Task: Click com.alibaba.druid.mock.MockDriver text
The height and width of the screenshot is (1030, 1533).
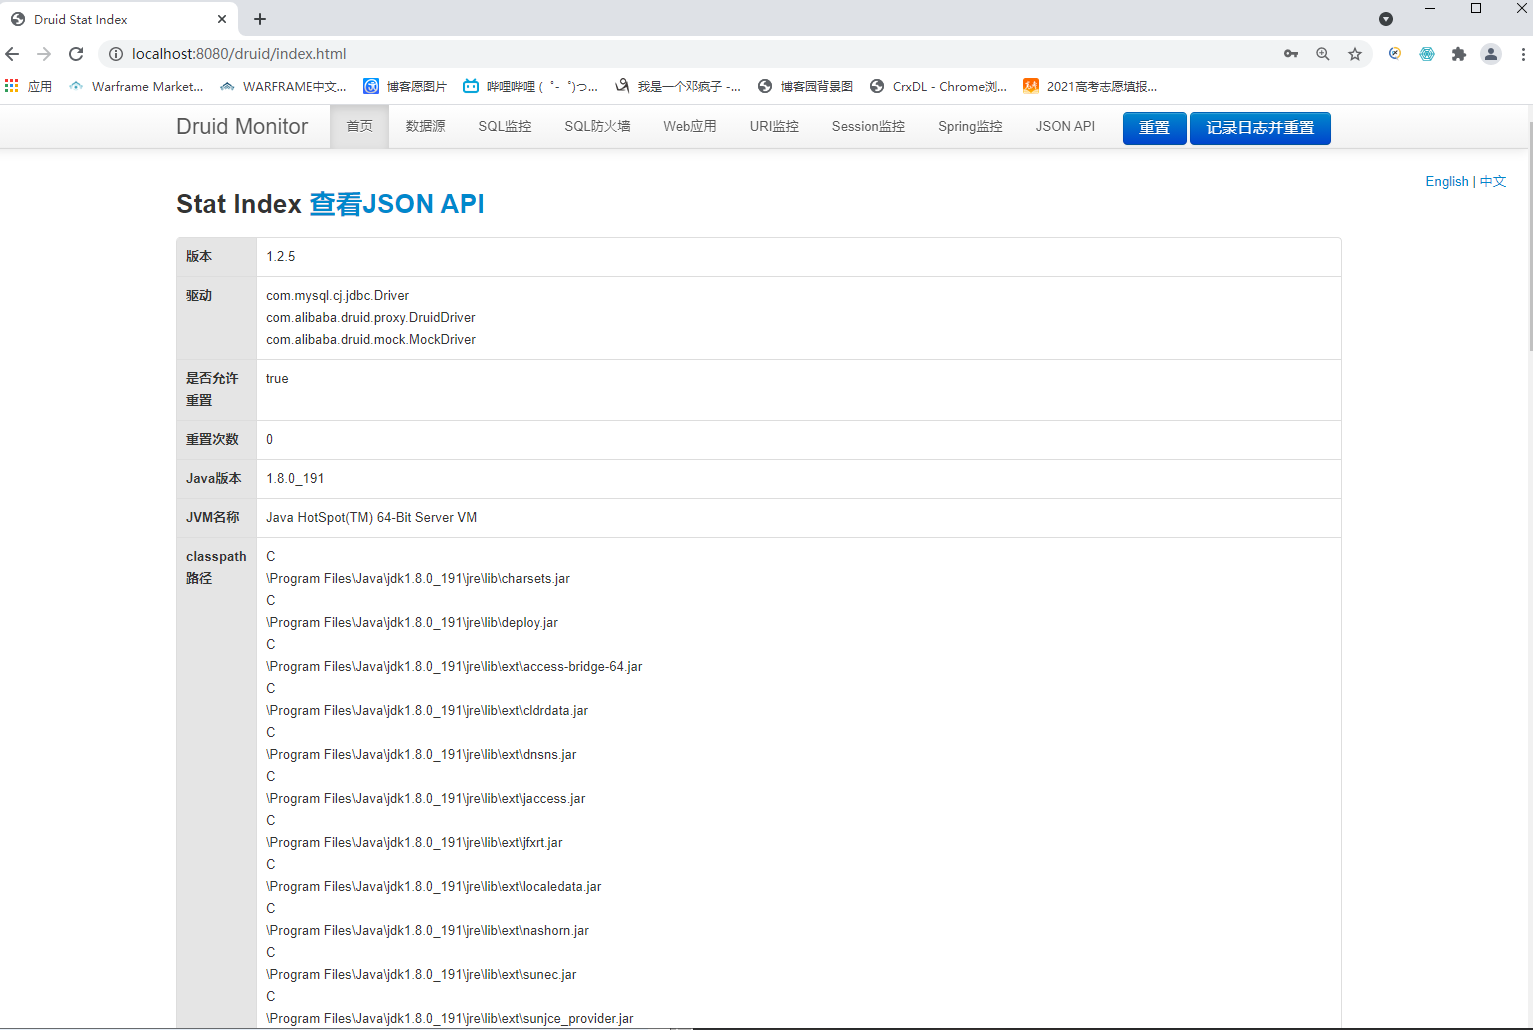Action: click(371, 340)
